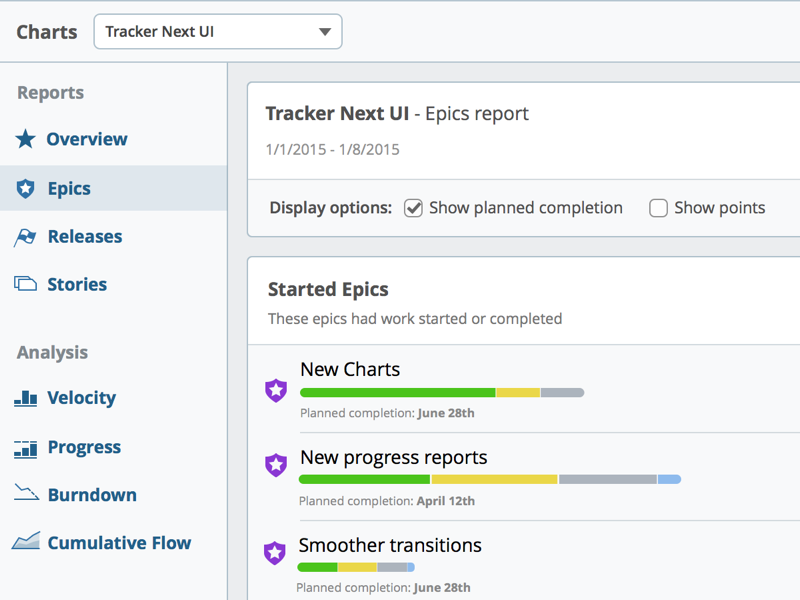
Task: Click green segment of New Charts progress bar
Action: pyautogui.click(x=397, y=392)
